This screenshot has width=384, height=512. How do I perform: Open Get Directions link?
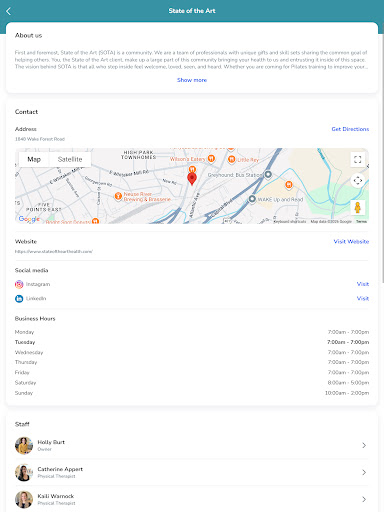tap(350, 129)
